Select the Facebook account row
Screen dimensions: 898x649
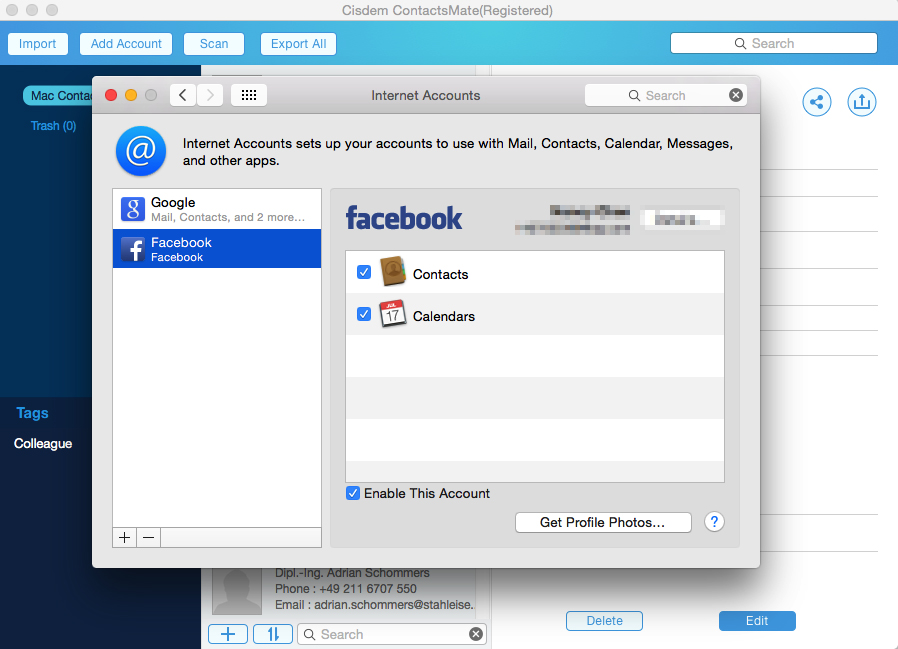[x=217, y=249]
